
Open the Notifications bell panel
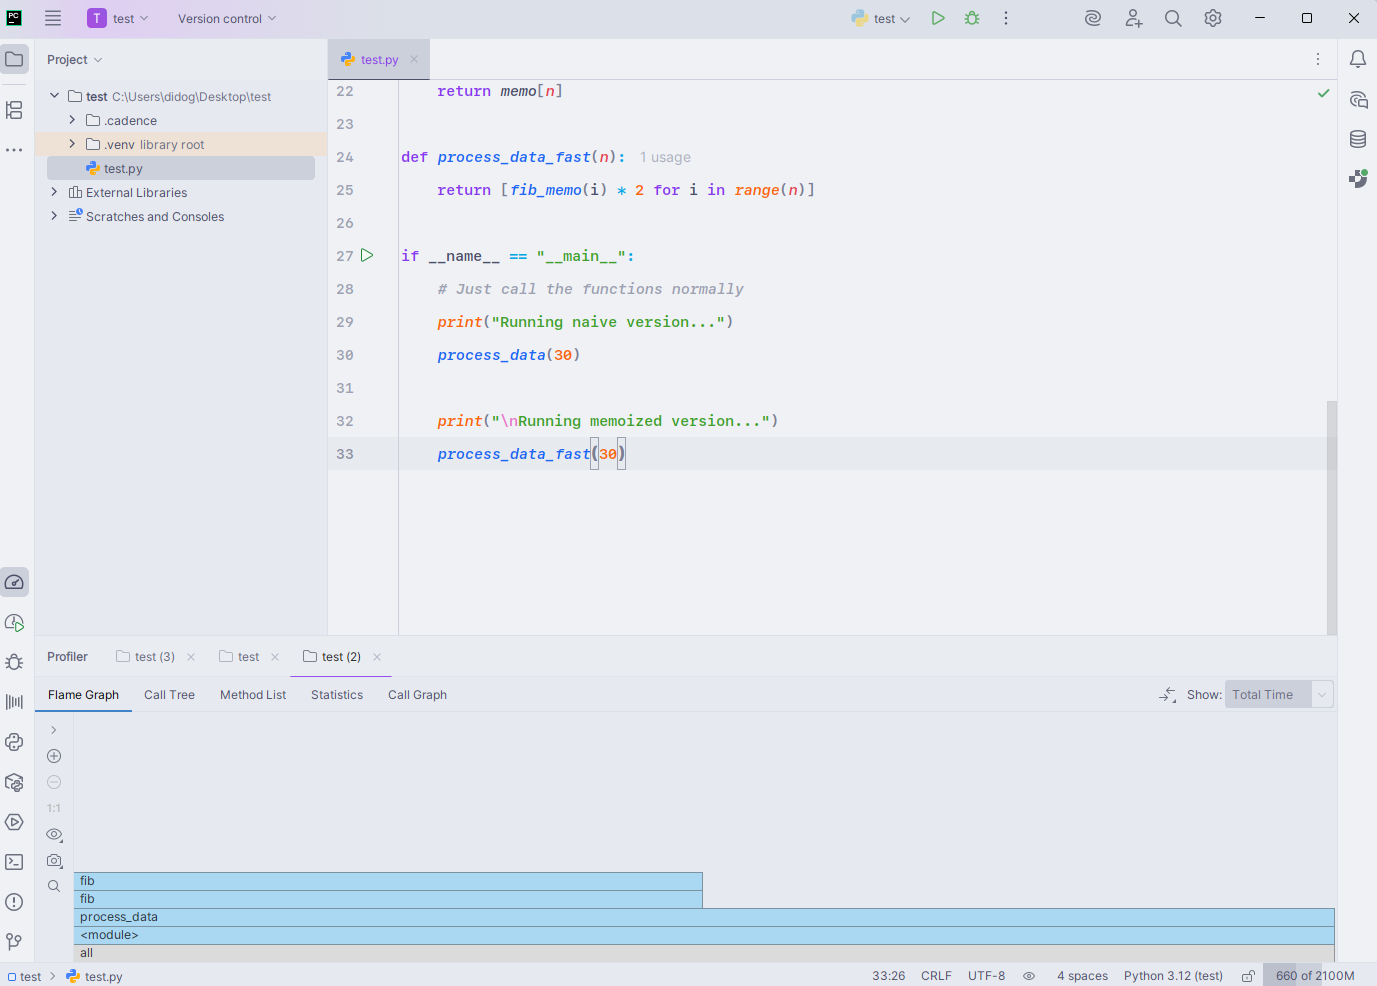tap(1358, 59)
